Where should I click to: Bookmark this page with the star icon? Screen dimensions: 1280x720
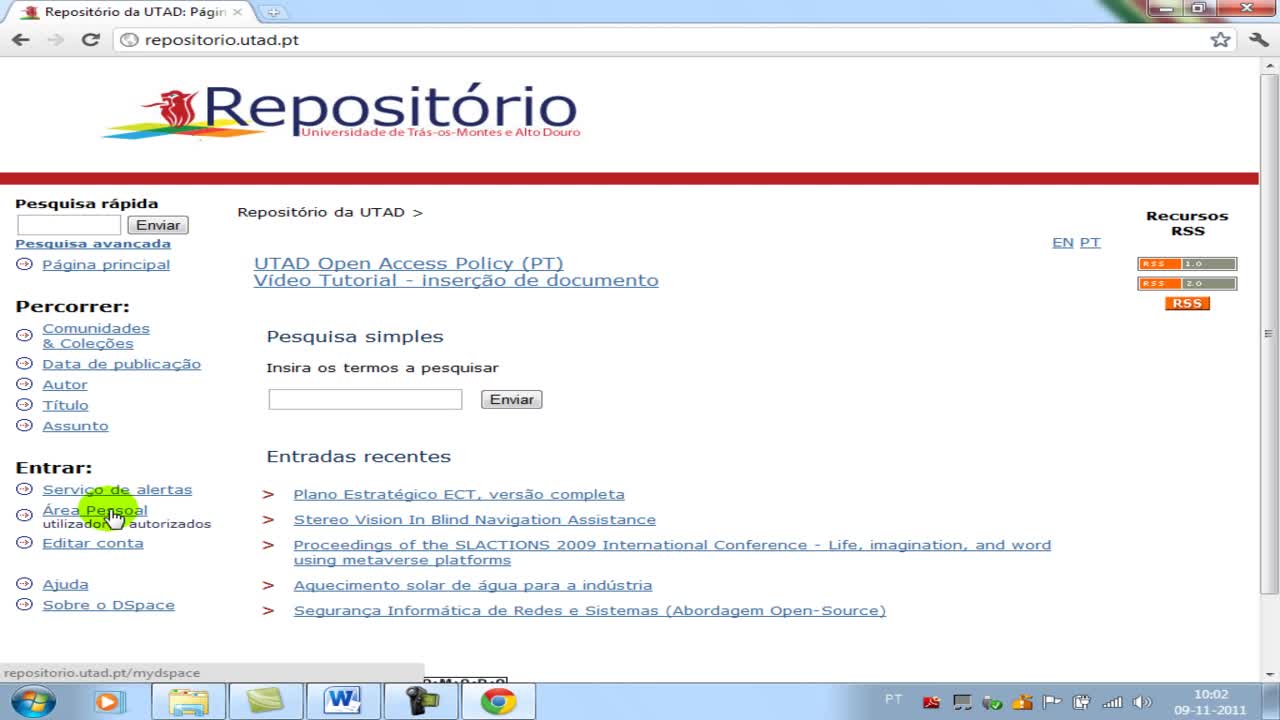tap(1220, 40)
